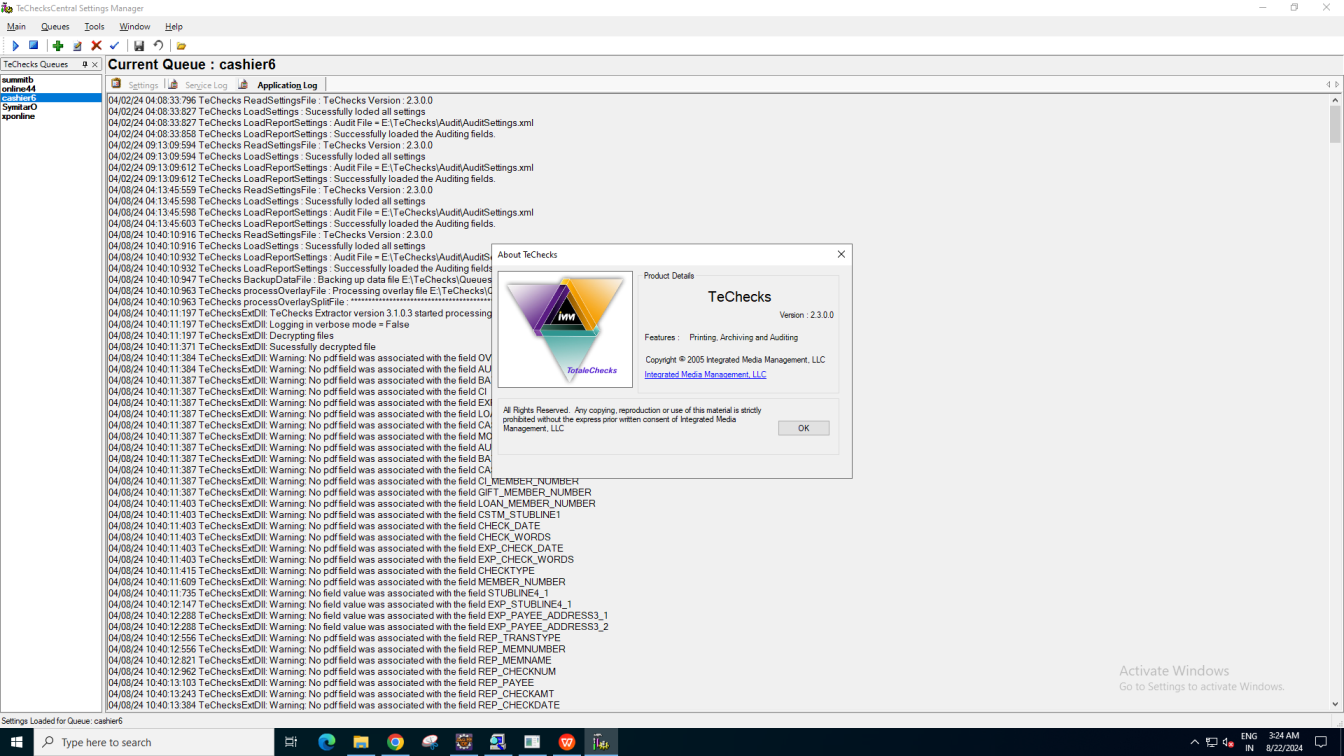Close the TeChecks Queues panel
Image resolution: width=1344 pixels, height=756 pixels.
(x=95, y=65)
